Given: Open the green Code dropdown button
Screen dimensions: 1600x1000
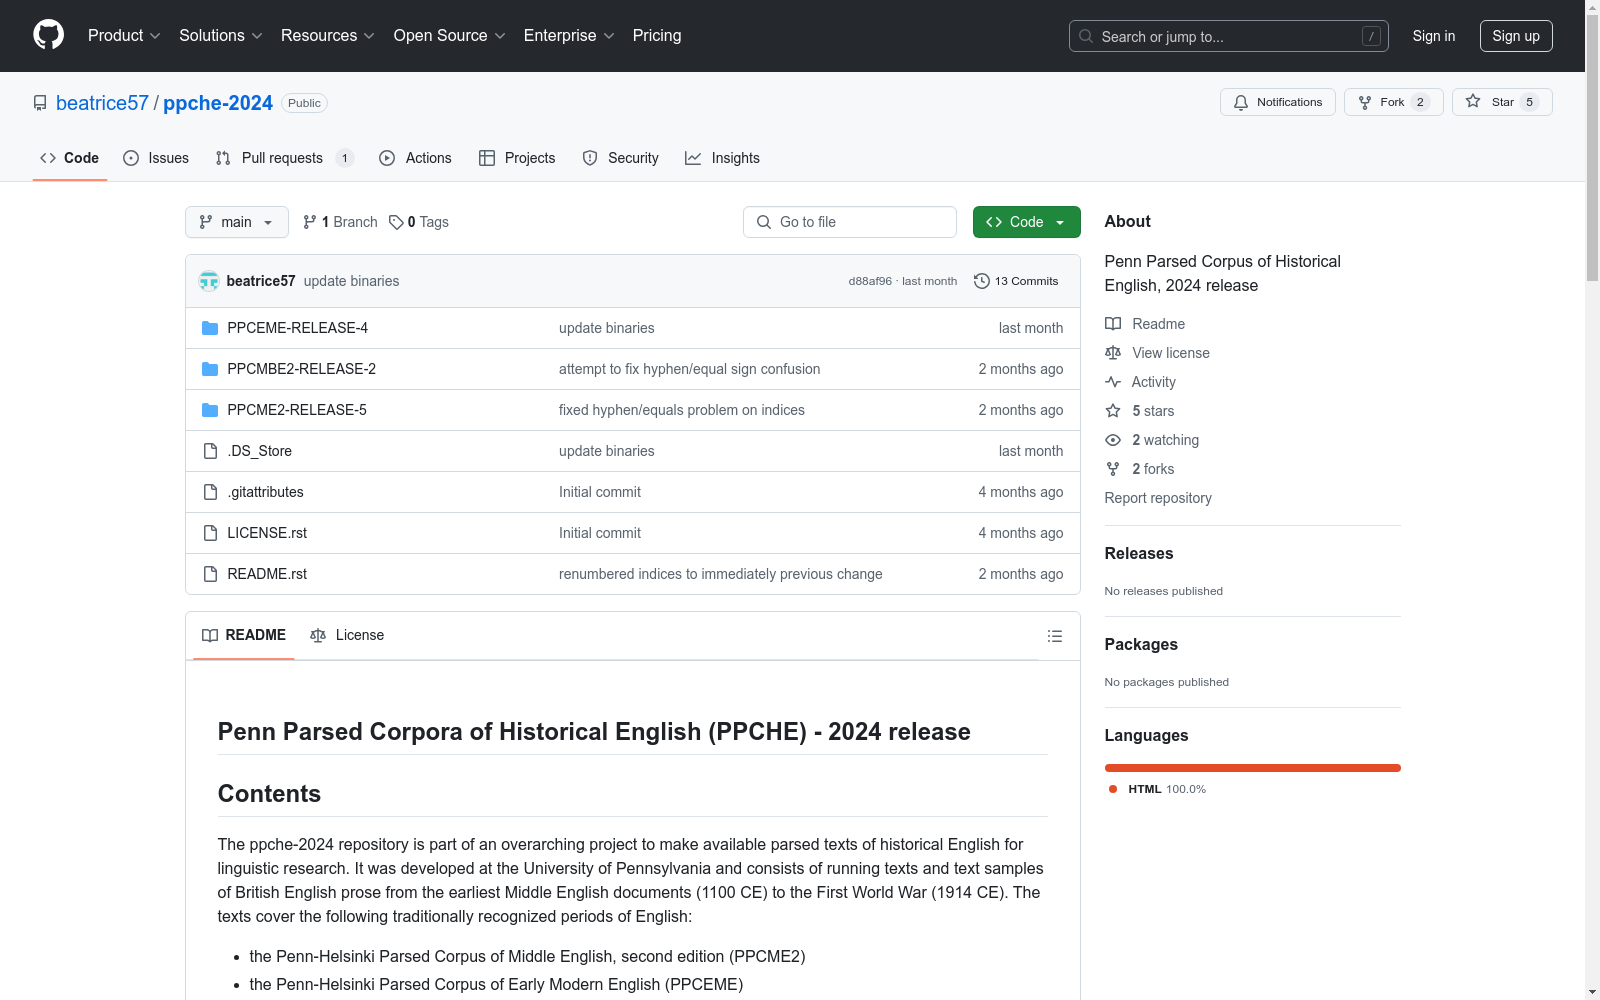Looking at the screenshot, I should point(1026,222).
